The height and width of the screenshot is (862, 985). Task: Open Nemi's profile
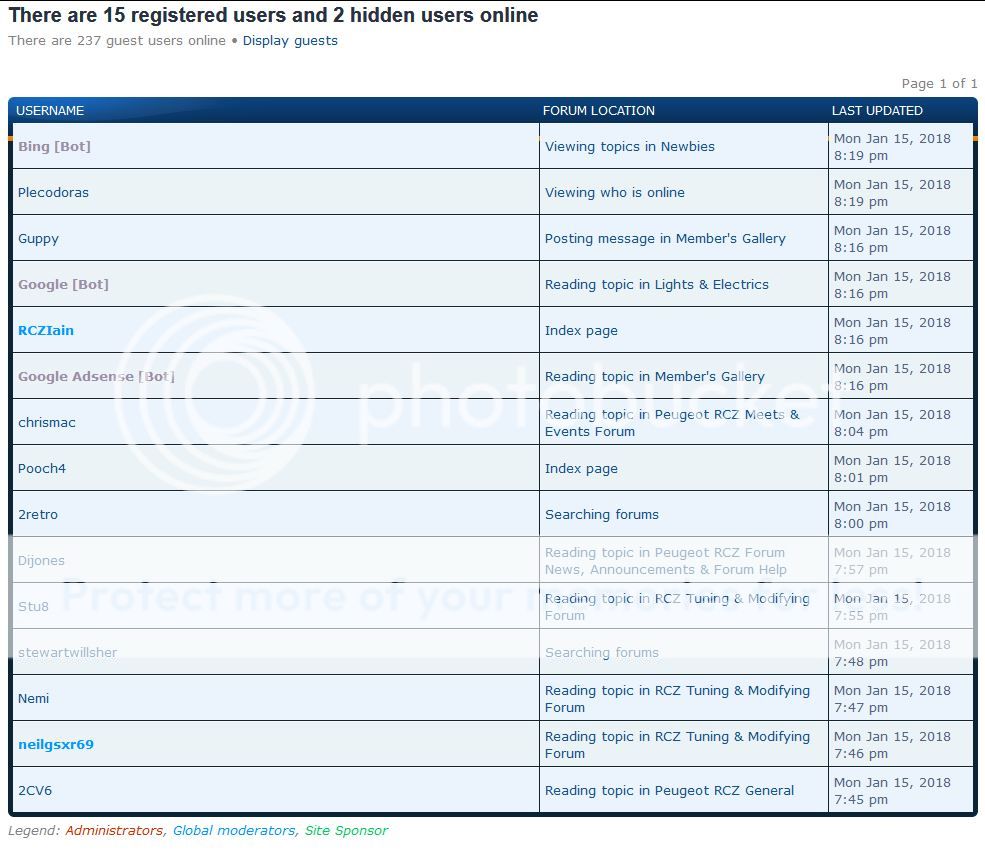33,699
